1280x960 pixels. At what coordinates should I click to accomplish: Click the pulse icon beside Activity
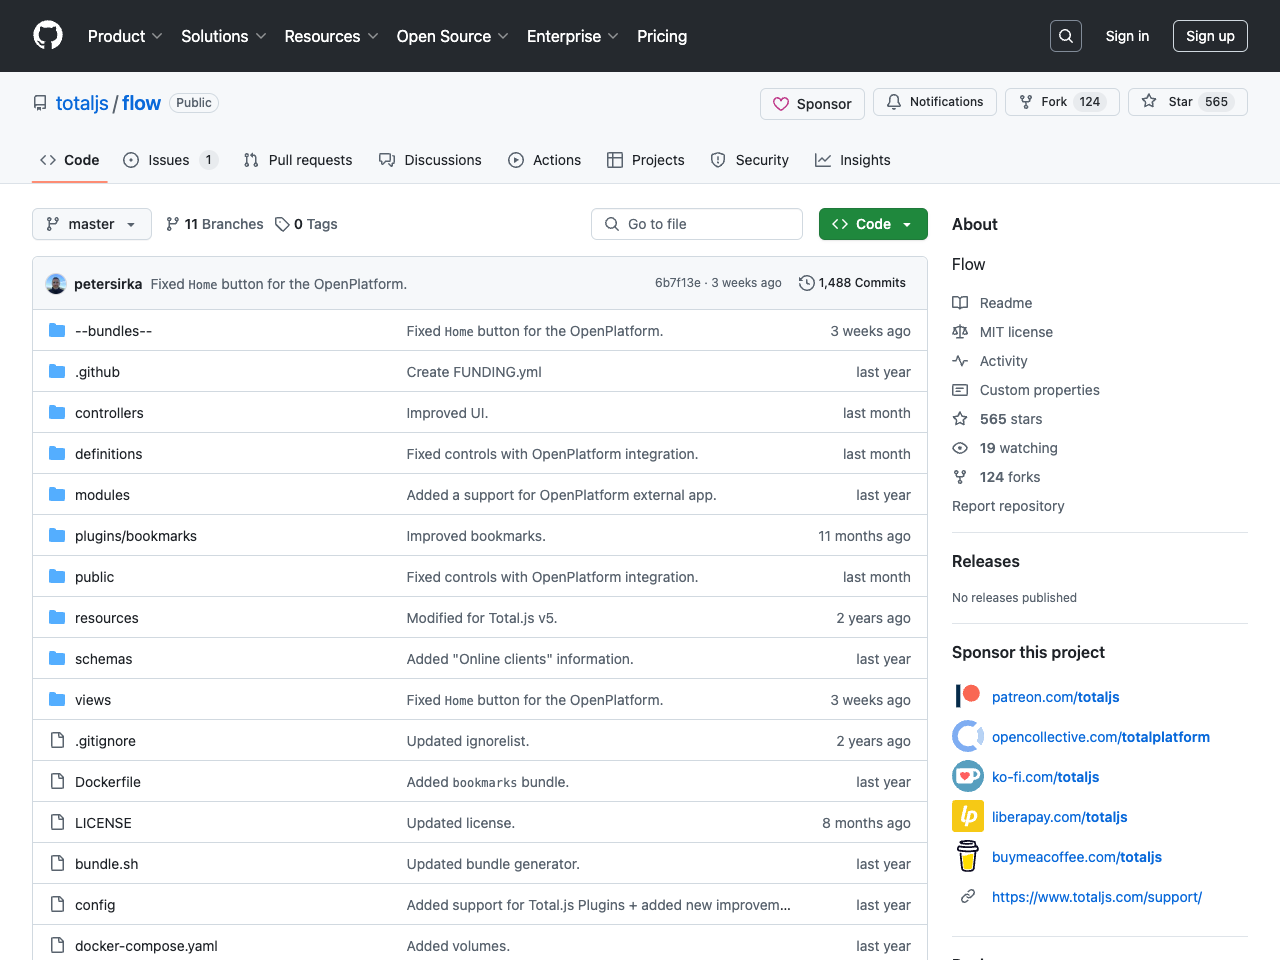[960, 361]
